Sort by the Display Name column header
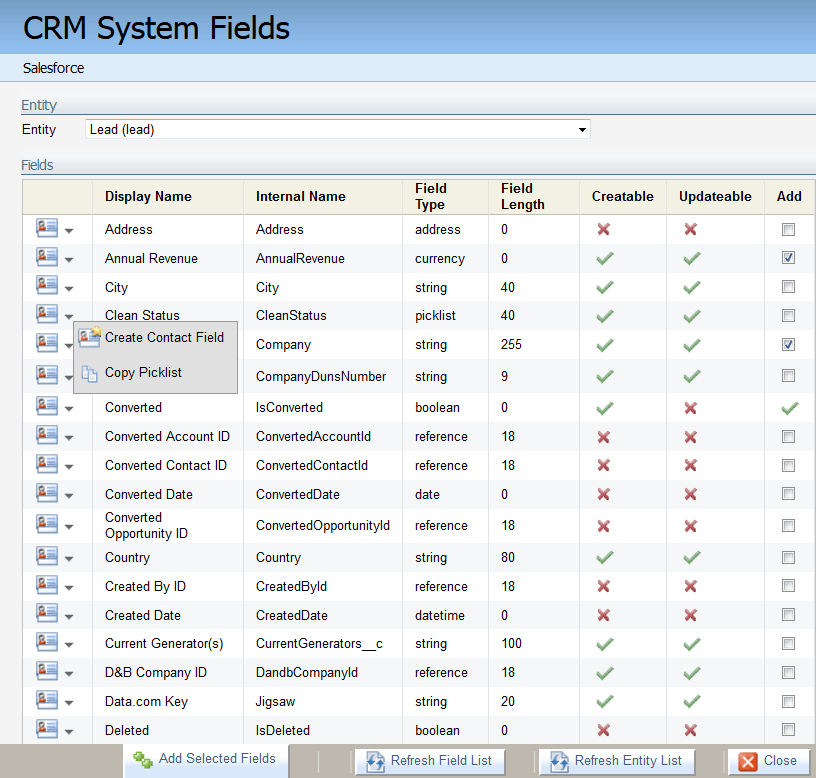The image size is (816, 778). point(148,196)
